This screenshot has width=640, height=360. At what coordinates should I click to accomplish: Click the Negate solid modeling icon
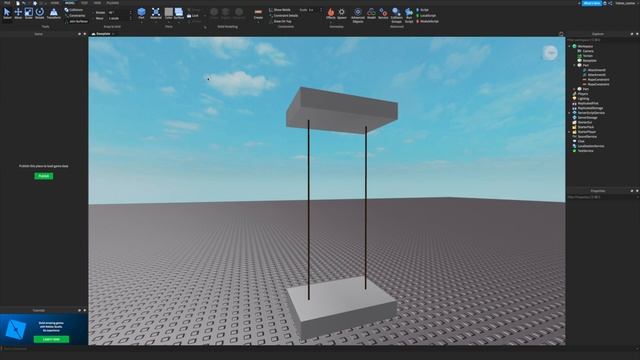coord(225,13)
